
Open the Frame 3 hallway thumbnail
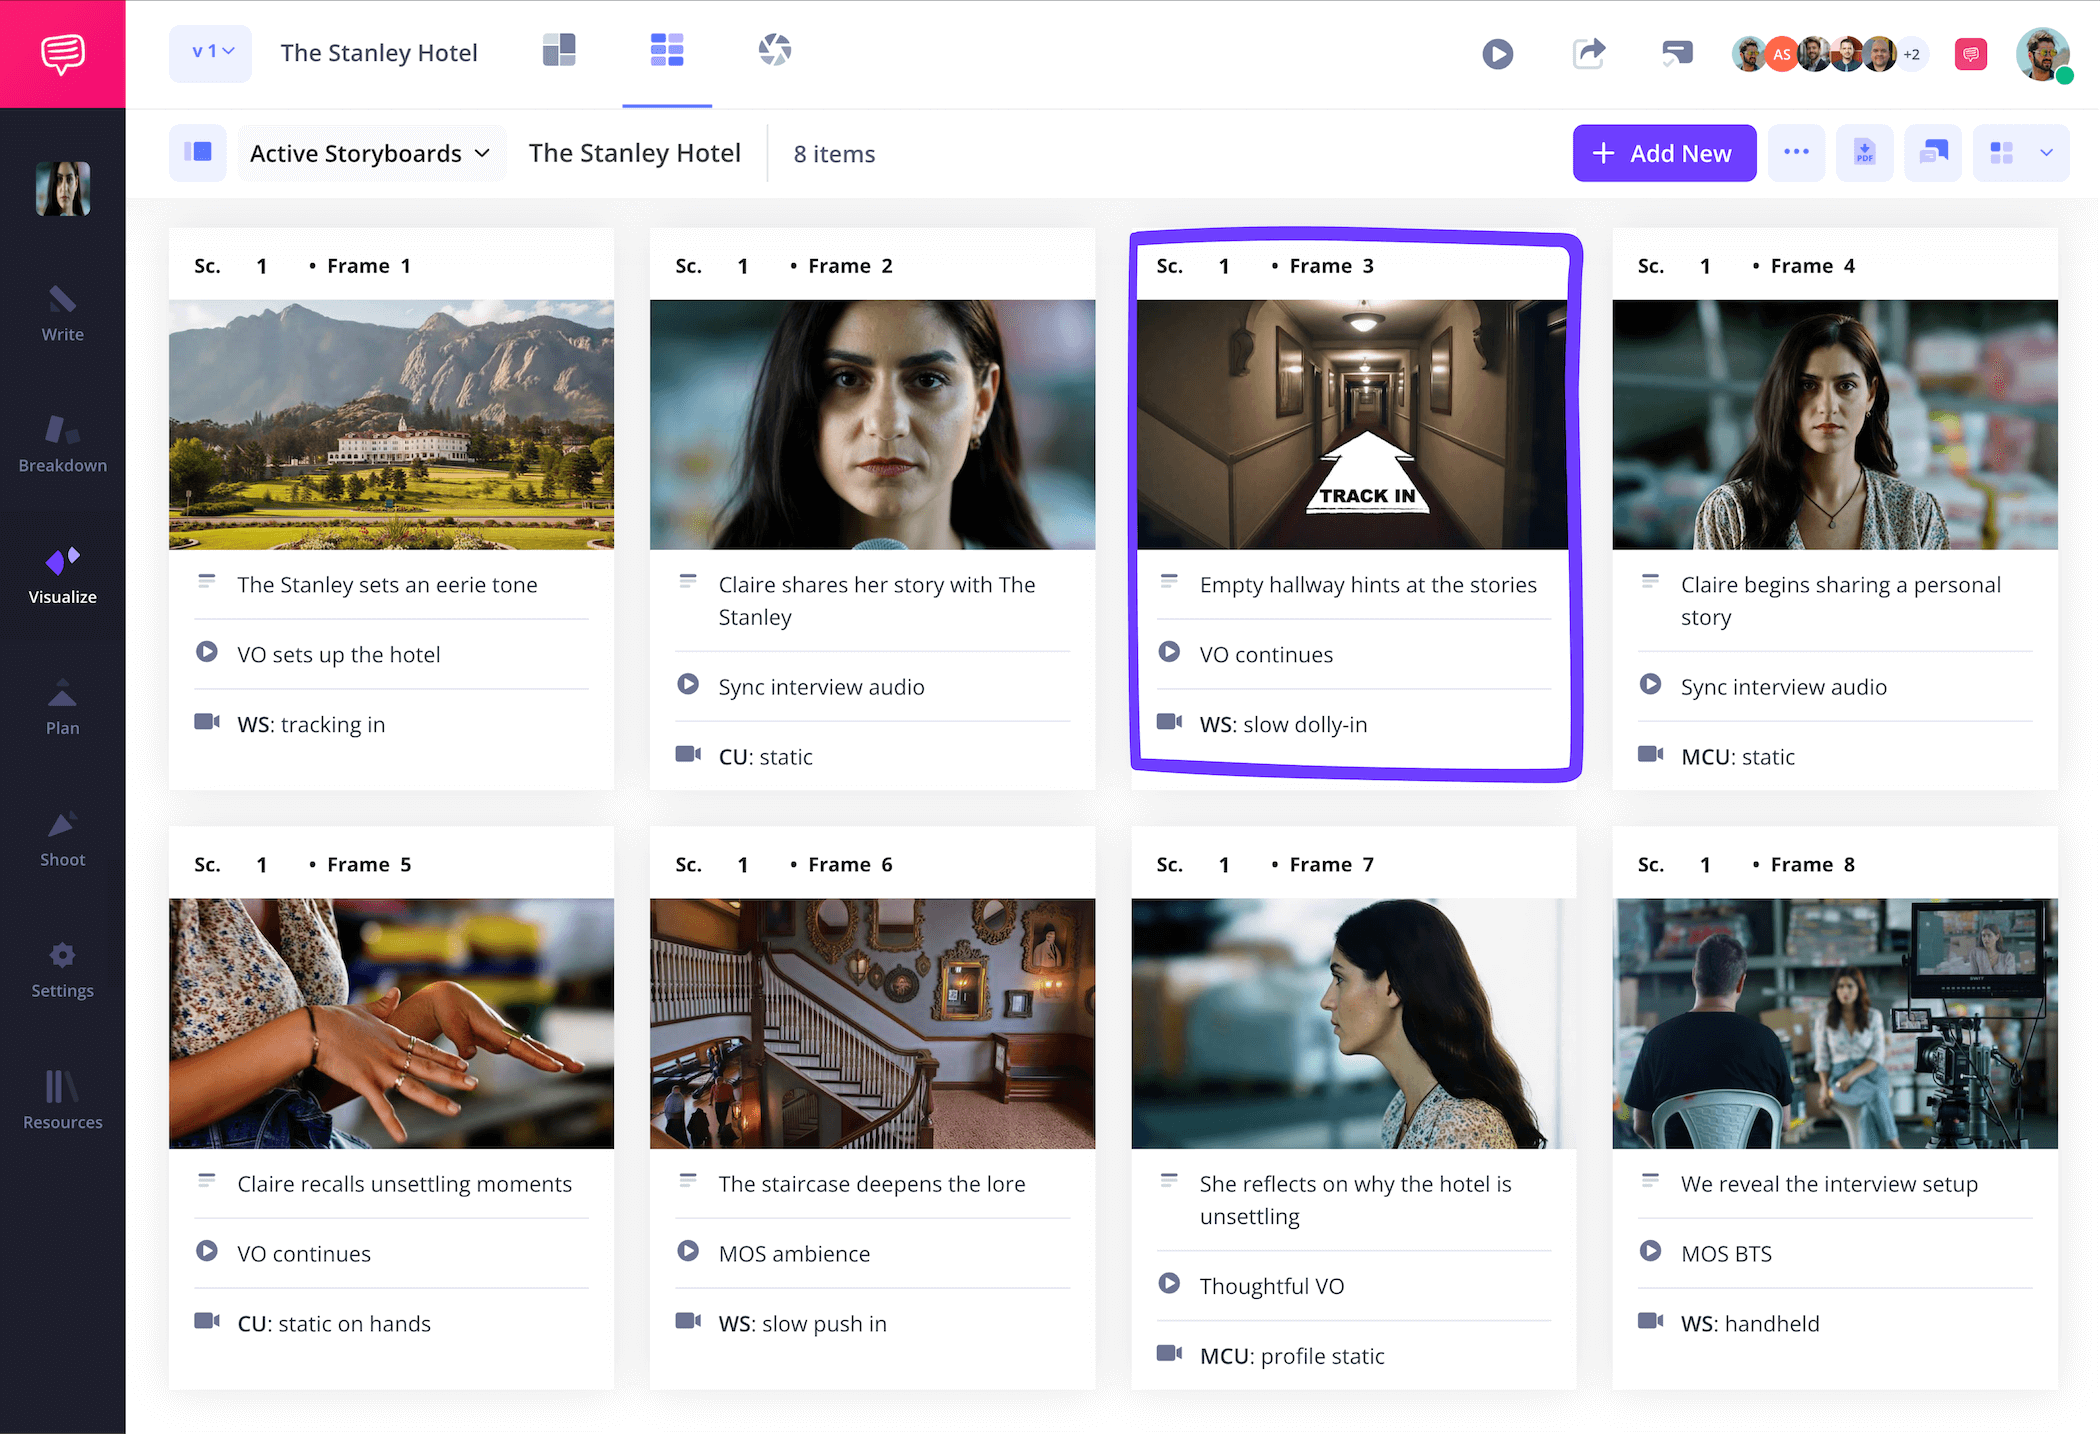(x=1352, y=424)
